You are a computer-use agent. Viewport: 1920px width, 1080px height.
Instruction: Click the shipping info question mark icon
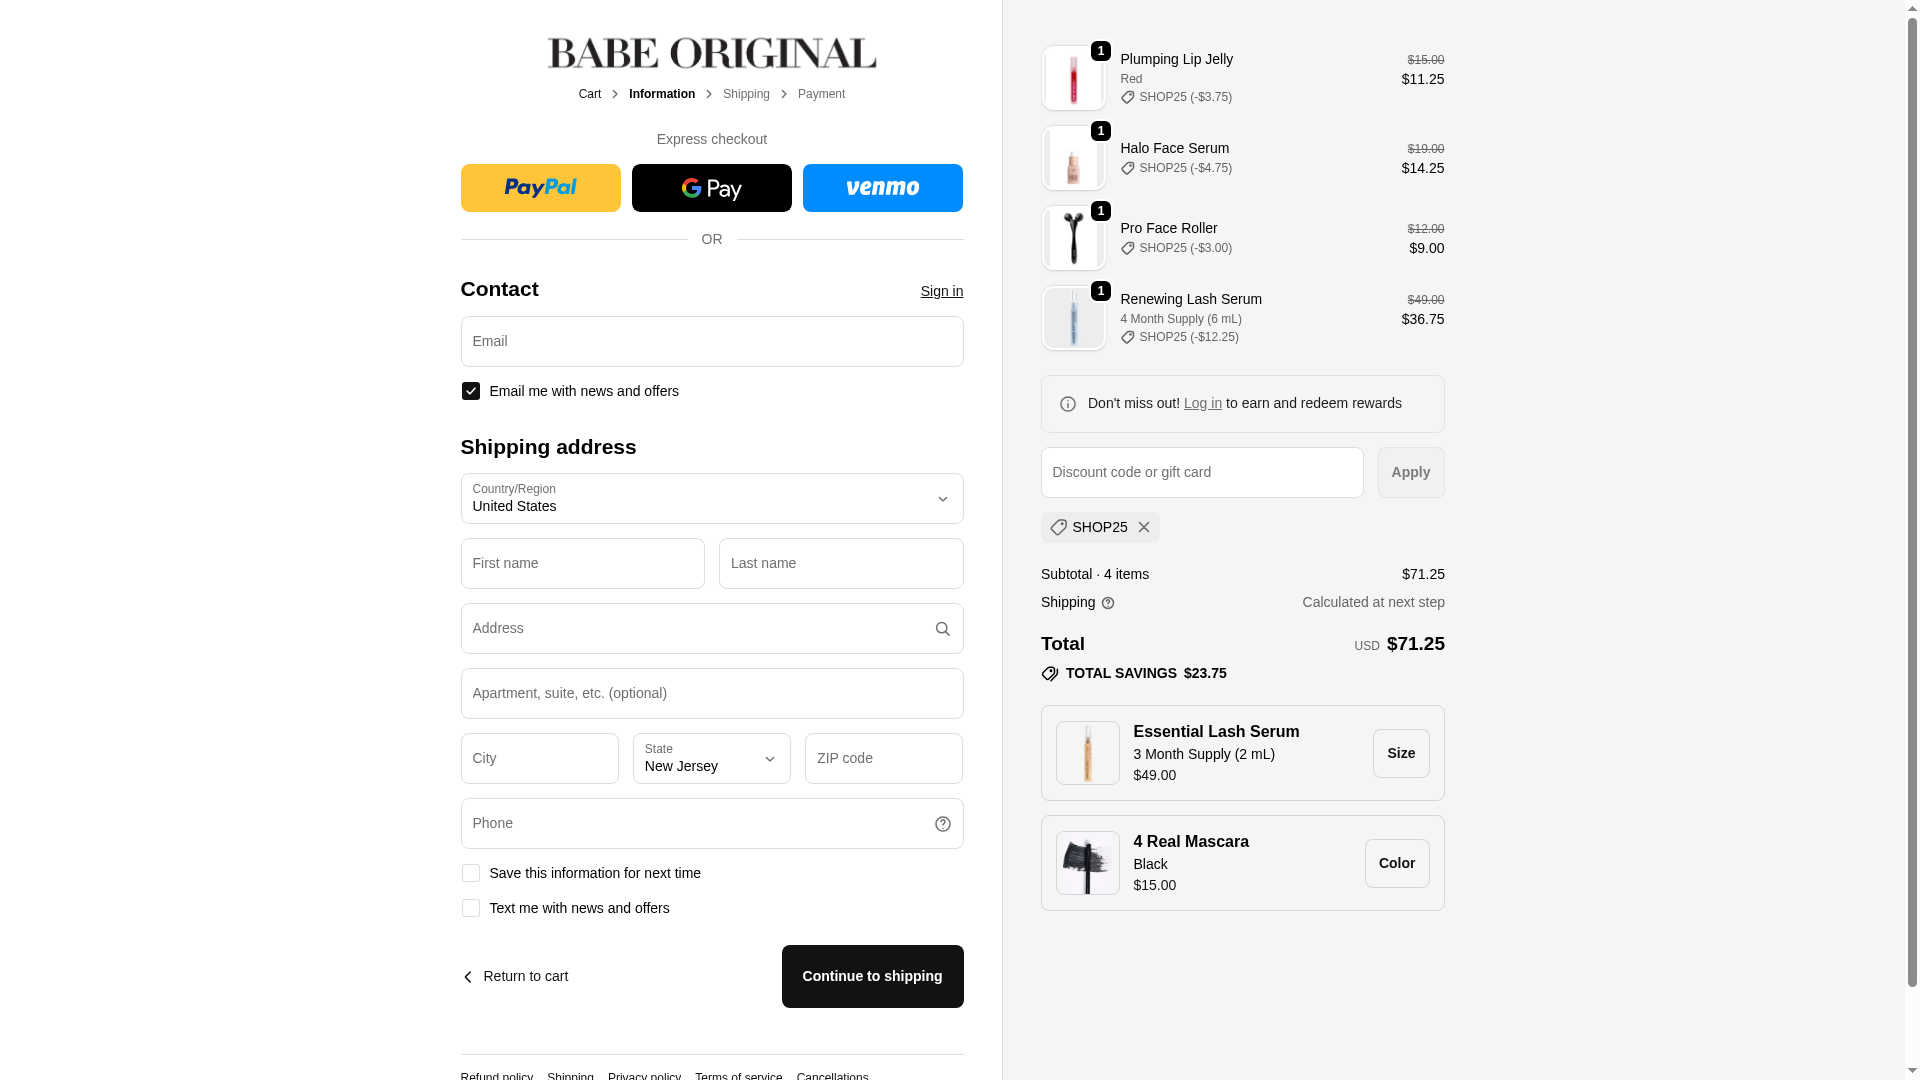(x=1108, y=603)
